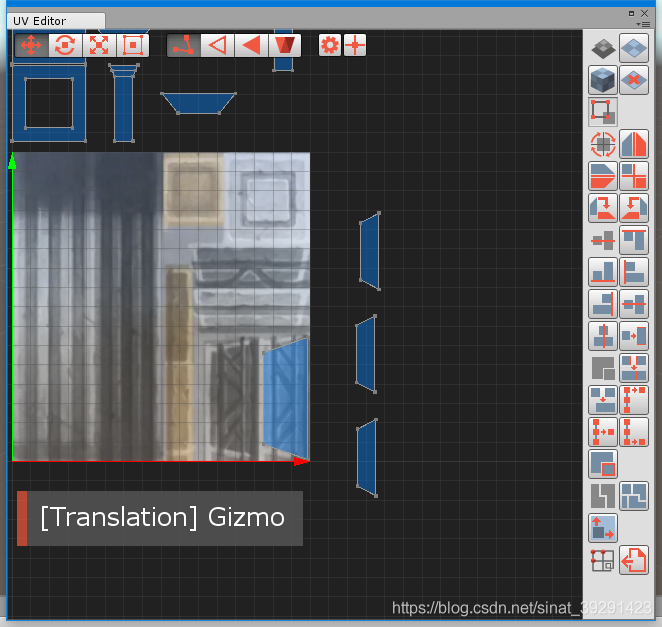Click the distribute icon with middle arrow
Image resolution: width=662 pixels, height=627 pixels.
coord(602,432)
